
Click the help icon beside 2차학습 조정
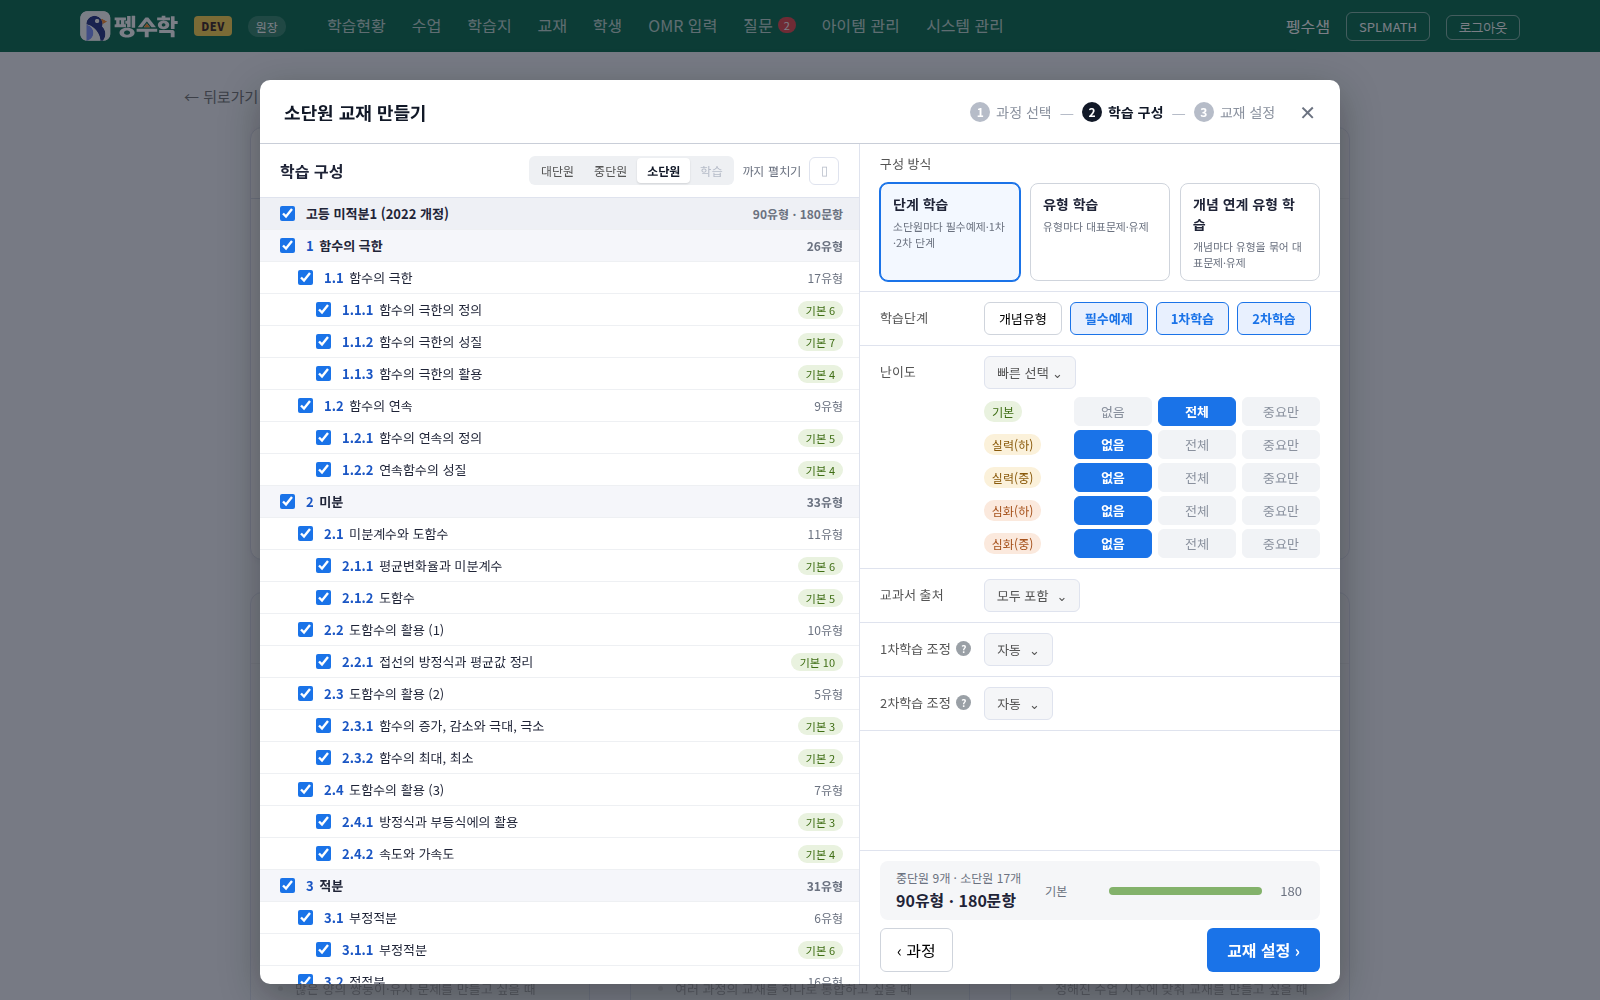[963, 702]
